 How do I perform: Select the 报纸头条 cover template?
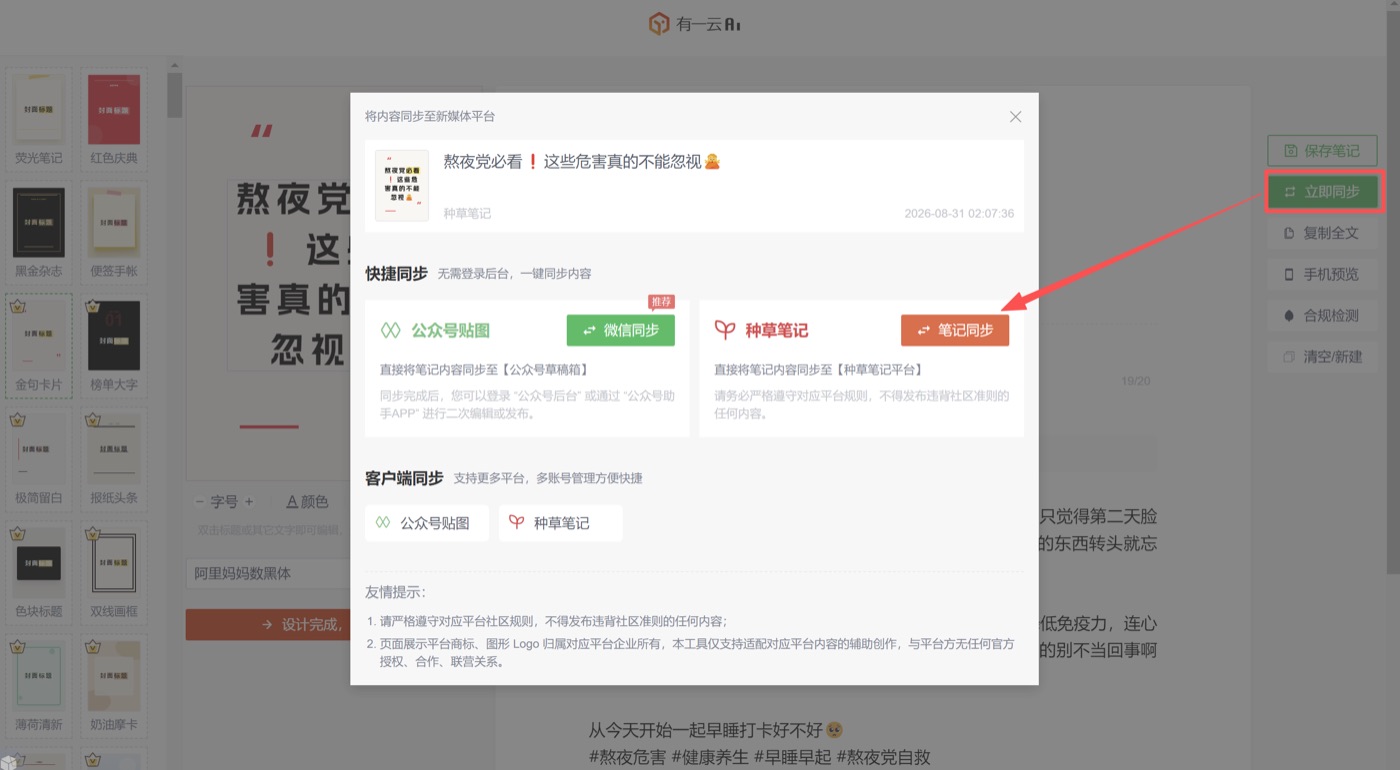114,459
